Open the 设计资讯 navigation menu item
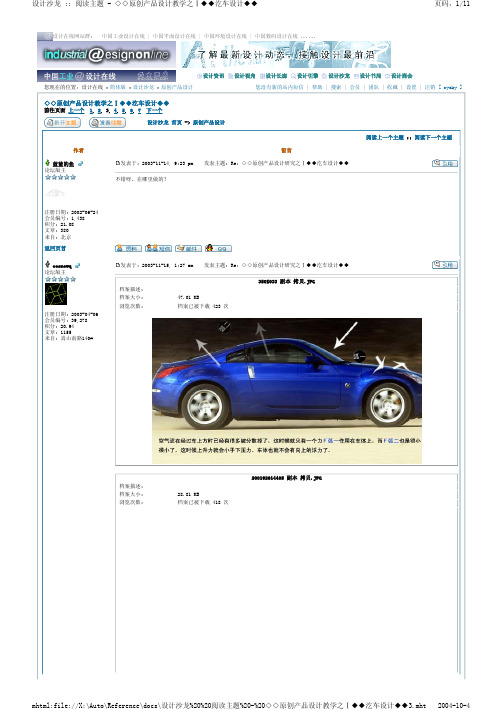Viewport: 503px width, 711px height. pos(211,76)
